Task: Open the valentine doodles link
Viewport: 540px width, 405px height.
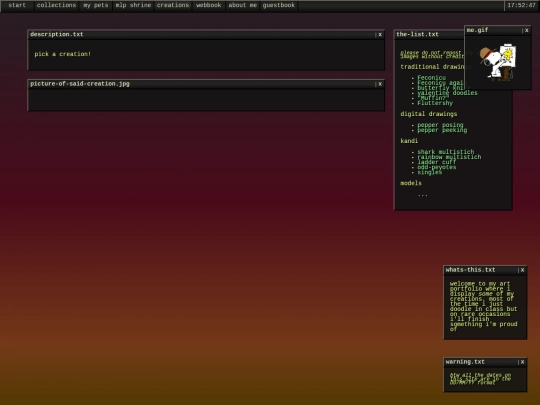Action: [x=447, y=93]
